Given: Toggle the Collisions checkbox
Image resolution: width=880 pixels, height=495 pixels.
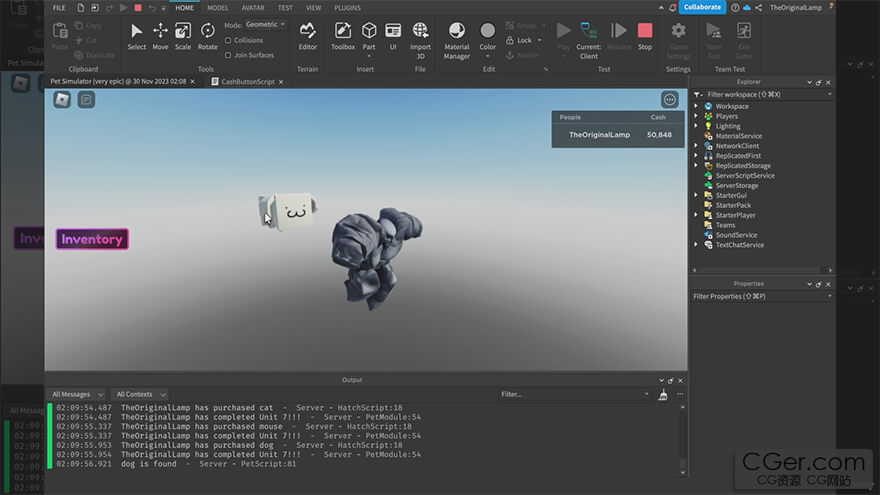Looking at the screenshot, I should (x=228, y=40).
